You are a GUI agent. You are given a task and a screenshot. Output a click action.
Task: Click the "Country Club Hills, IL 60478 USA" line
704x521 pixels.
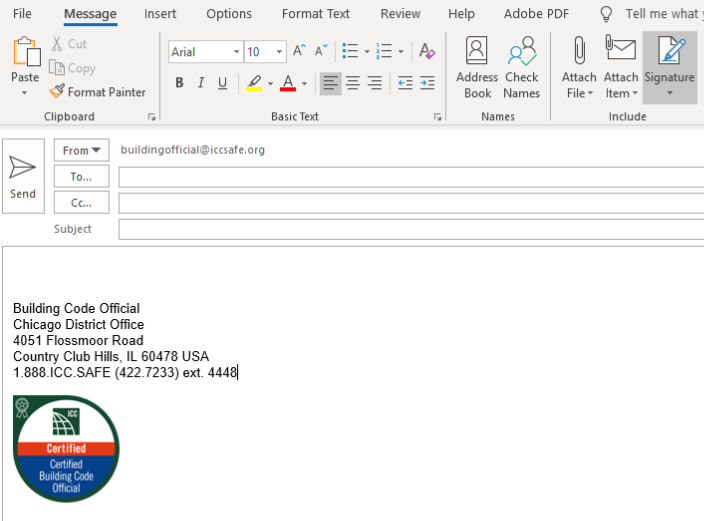coord(111,357)
